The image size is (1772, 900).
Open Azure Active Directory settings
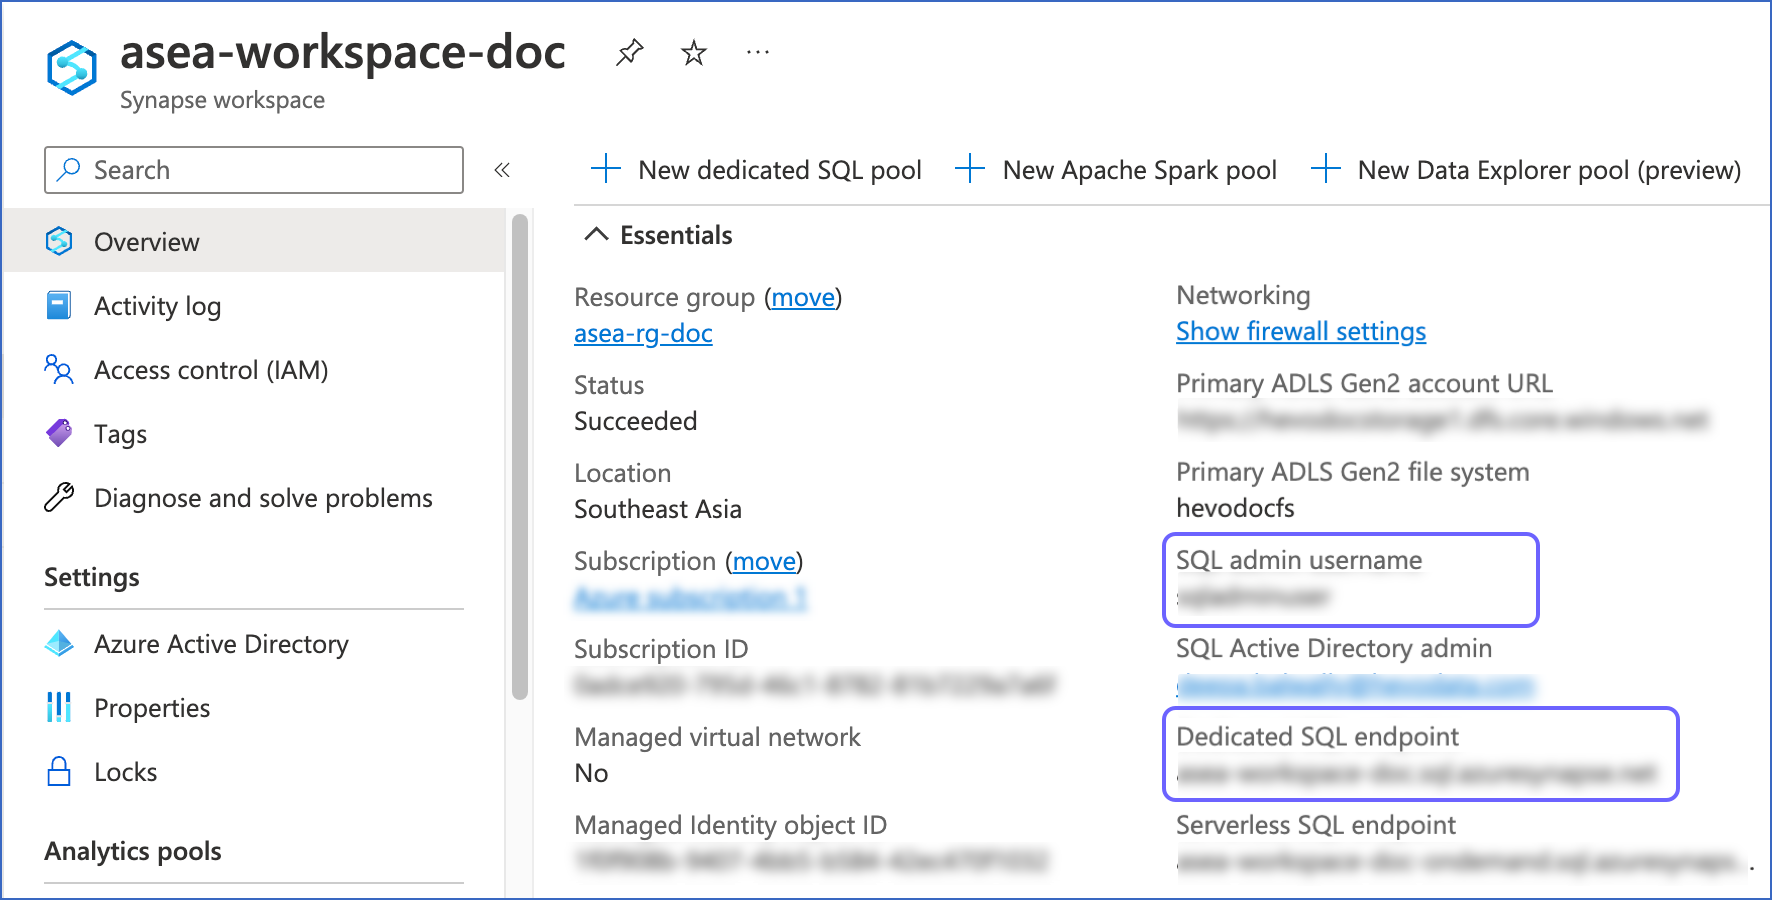click(254, 643)
